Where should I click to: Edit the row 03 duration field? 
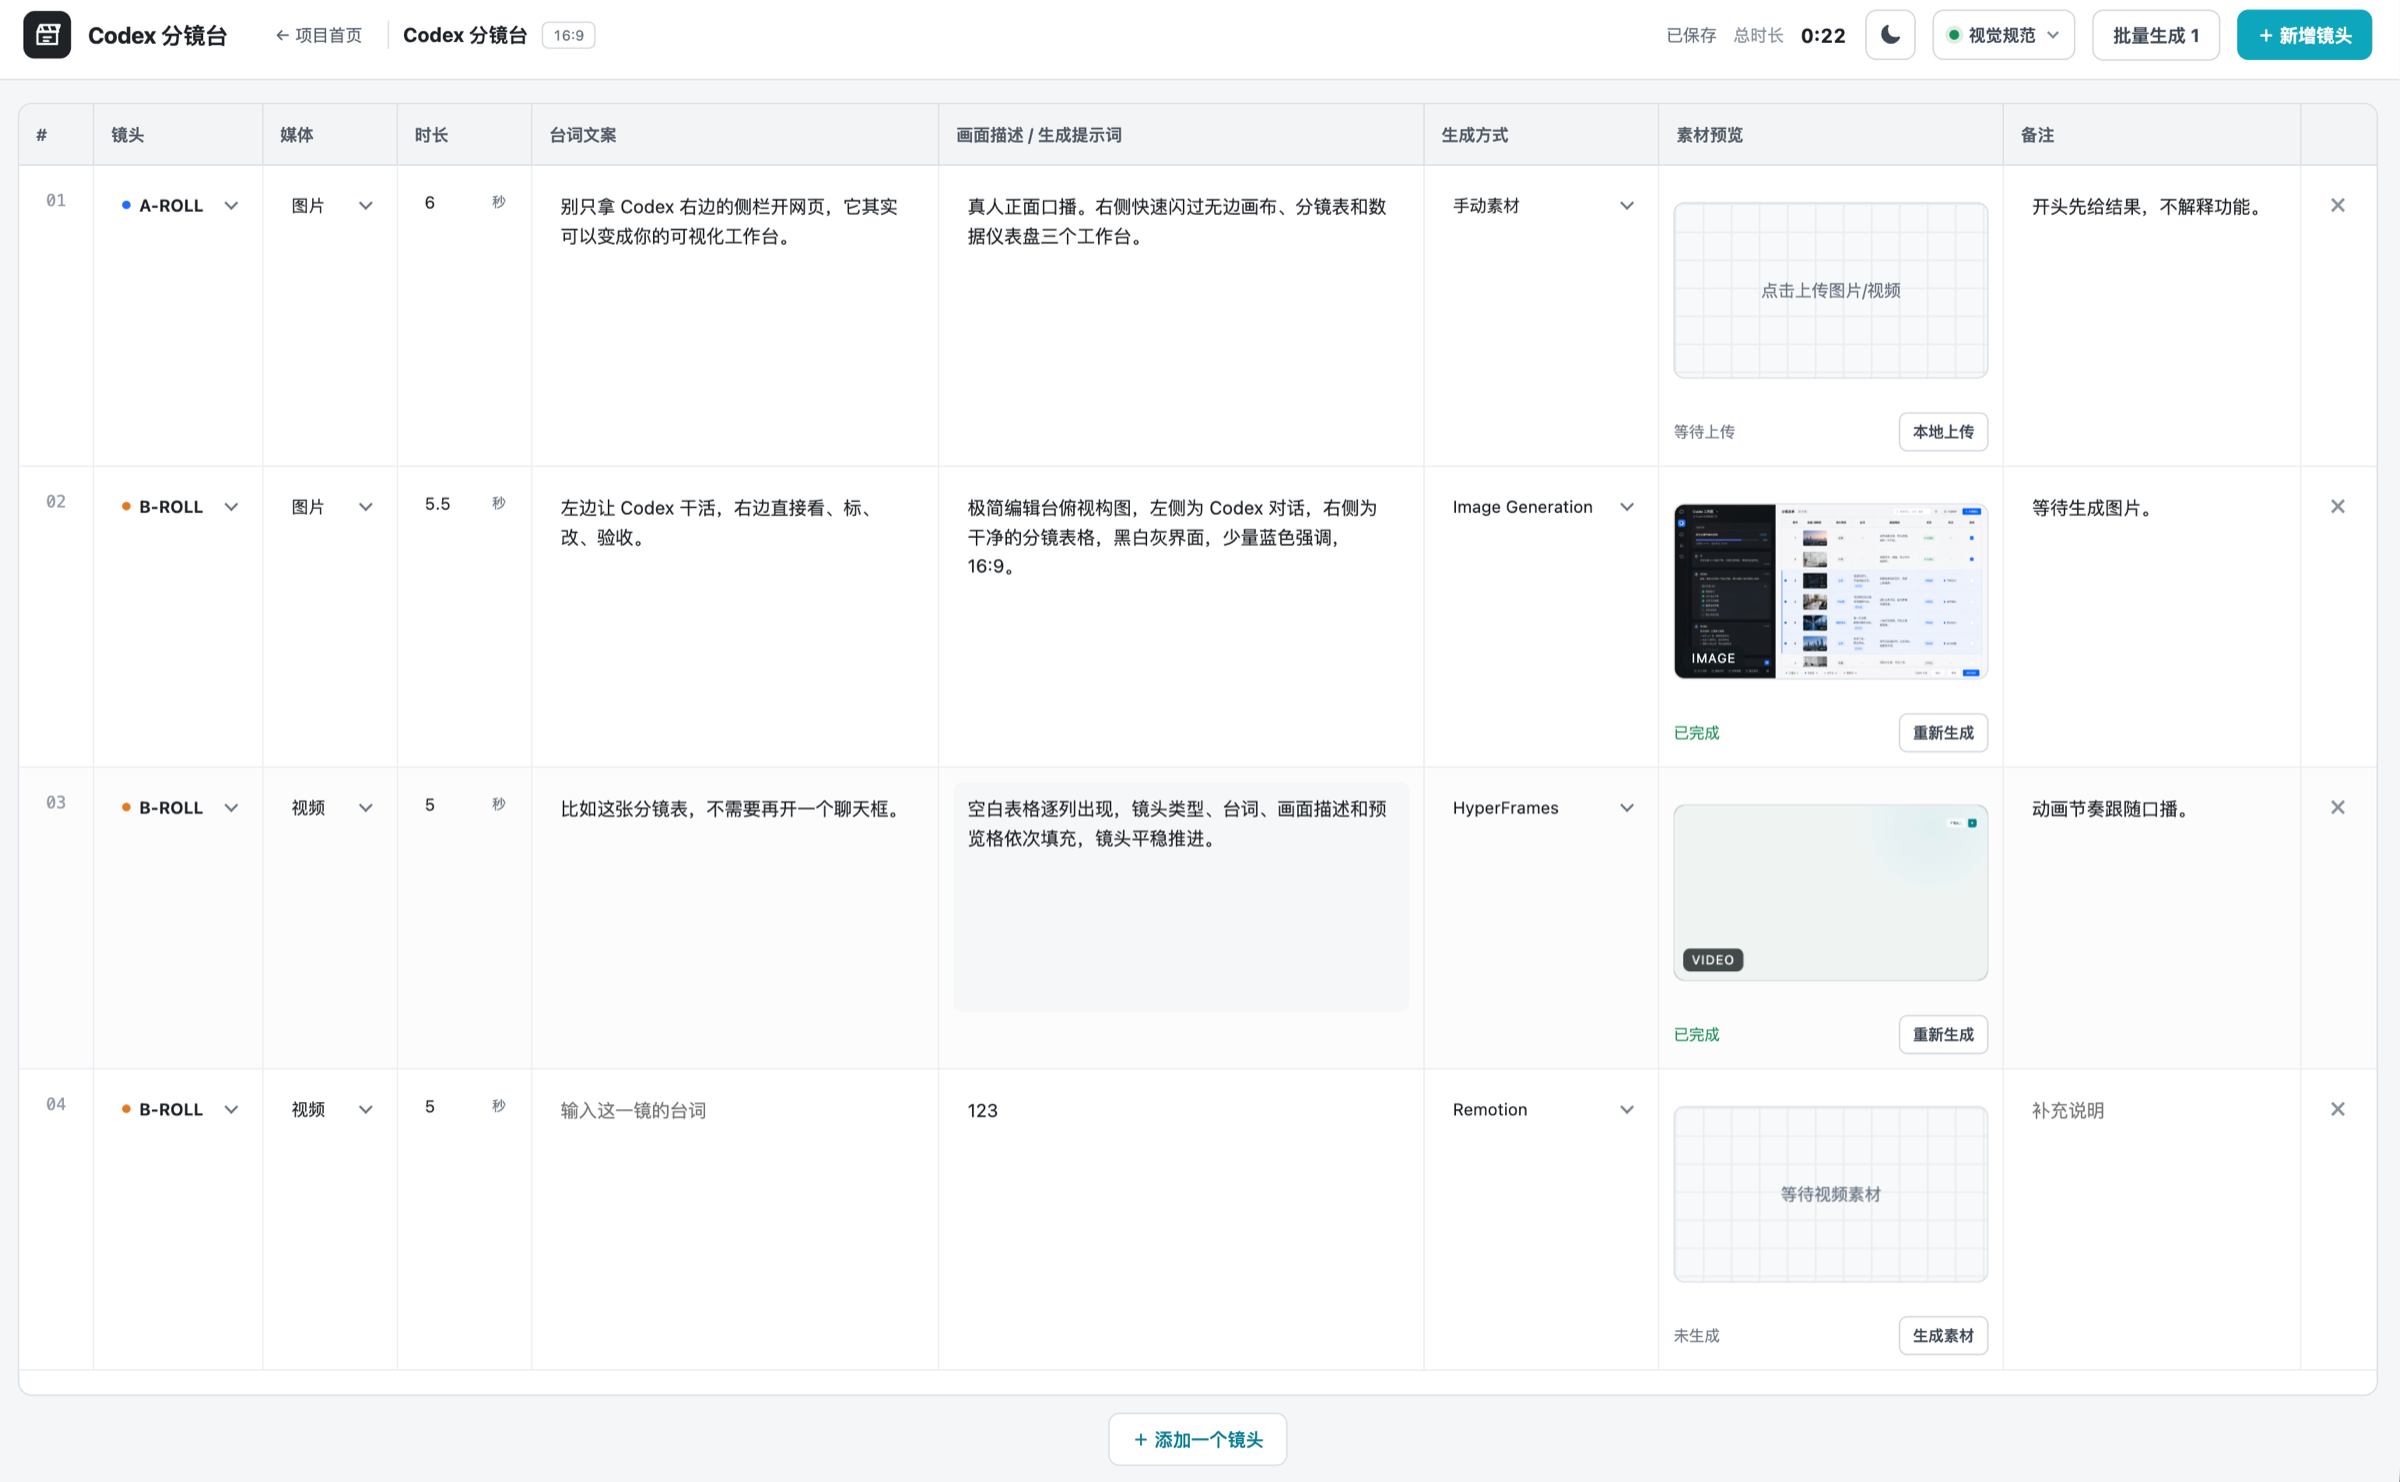pos(448,806)
